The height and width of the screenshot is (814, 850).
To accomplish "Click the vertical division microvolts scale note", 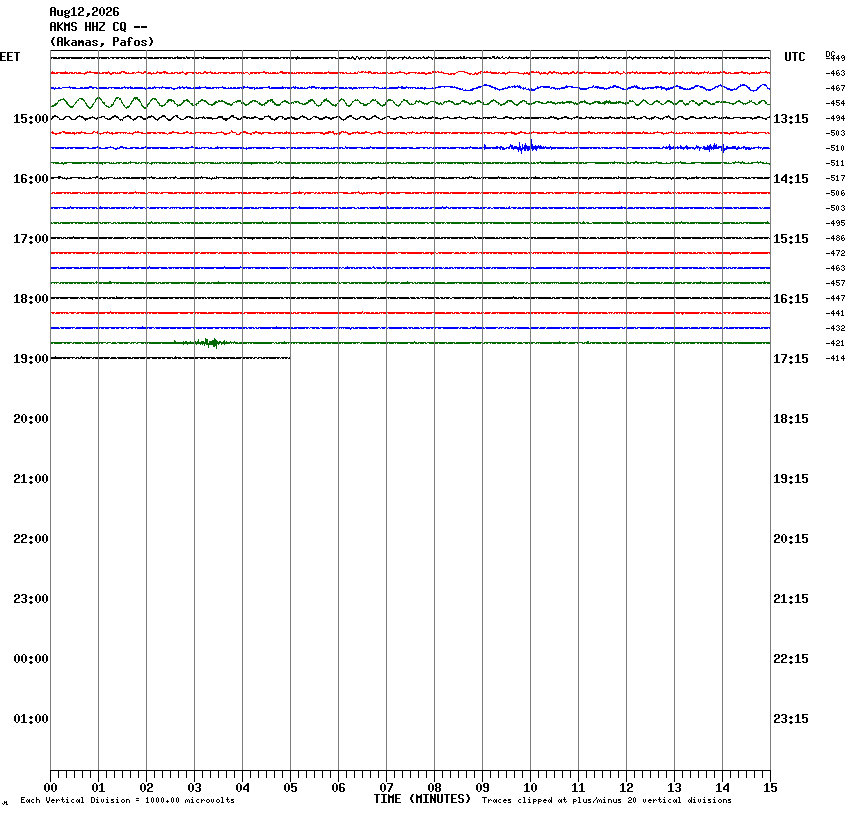I will tap(127, 800).
